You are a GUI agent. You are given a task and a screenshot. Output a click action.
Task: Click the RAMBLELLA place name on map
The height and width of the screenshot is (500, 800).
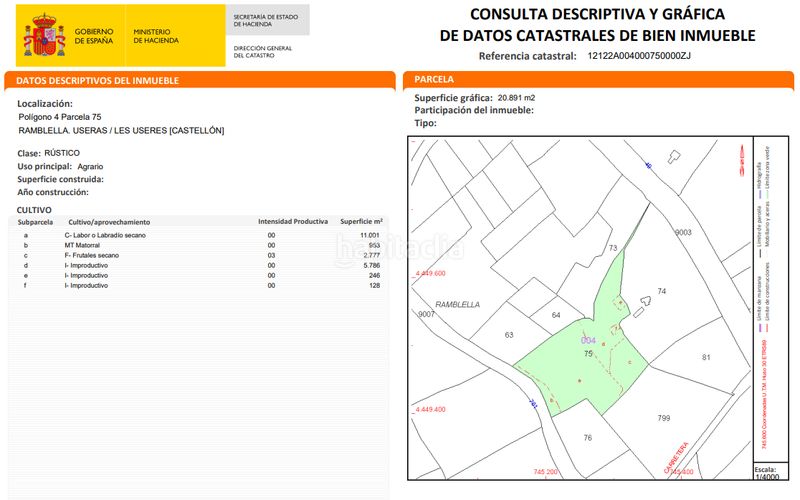point(458,305)
